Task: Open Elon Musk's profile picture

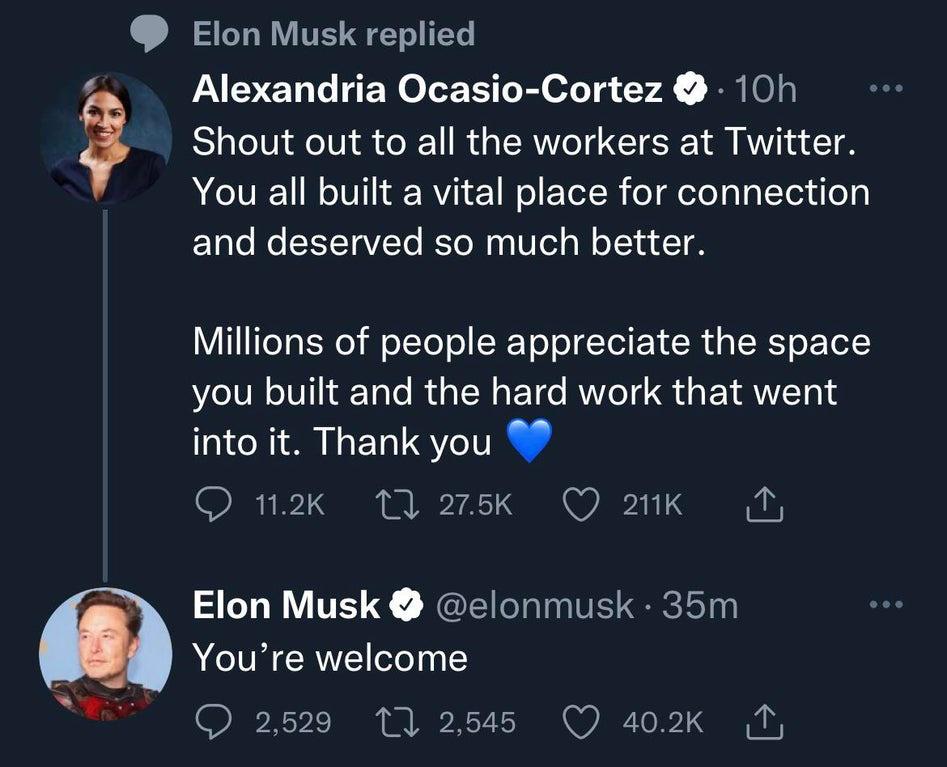Action: pyautogui.click(x=105, y=654)
